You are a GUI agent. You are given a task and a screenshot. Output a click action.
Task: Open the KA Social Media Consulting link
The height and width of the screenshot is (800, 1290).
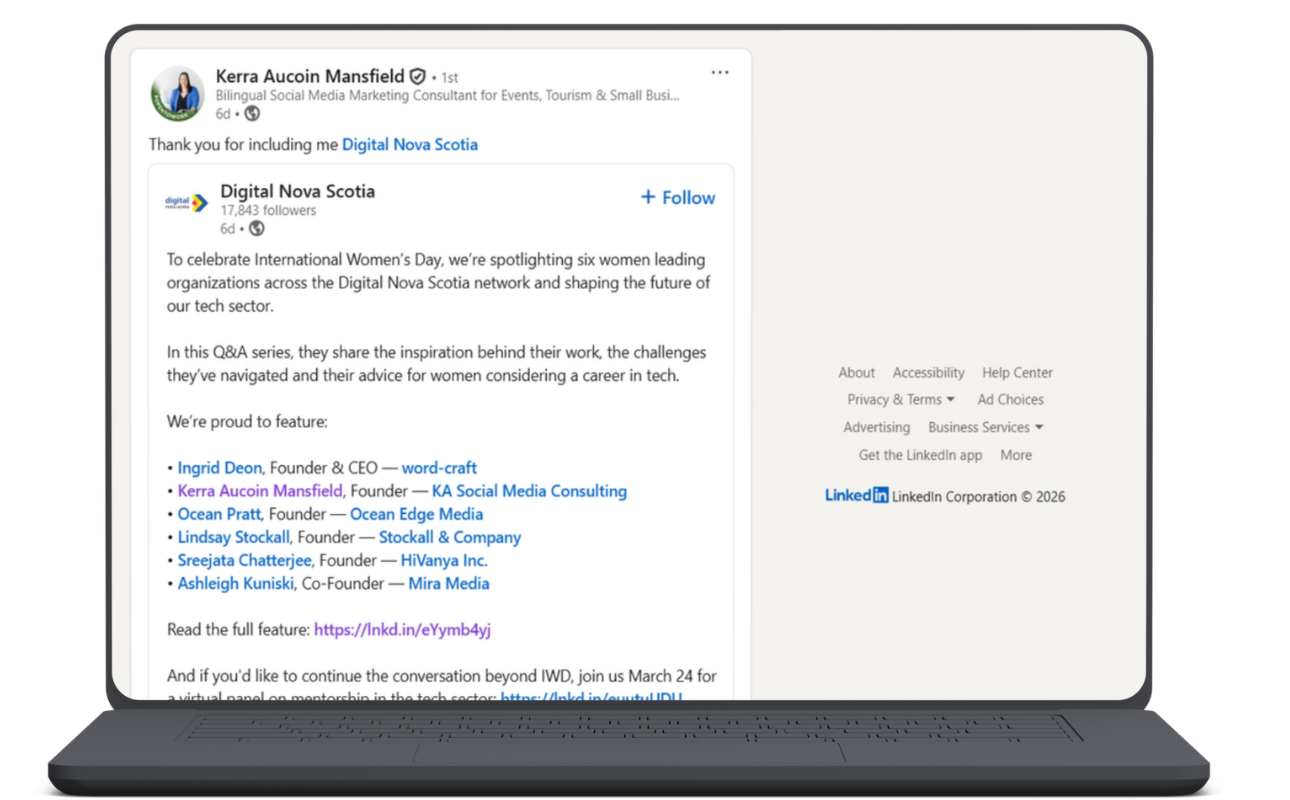pyautogui.click(x=529, y=491)
